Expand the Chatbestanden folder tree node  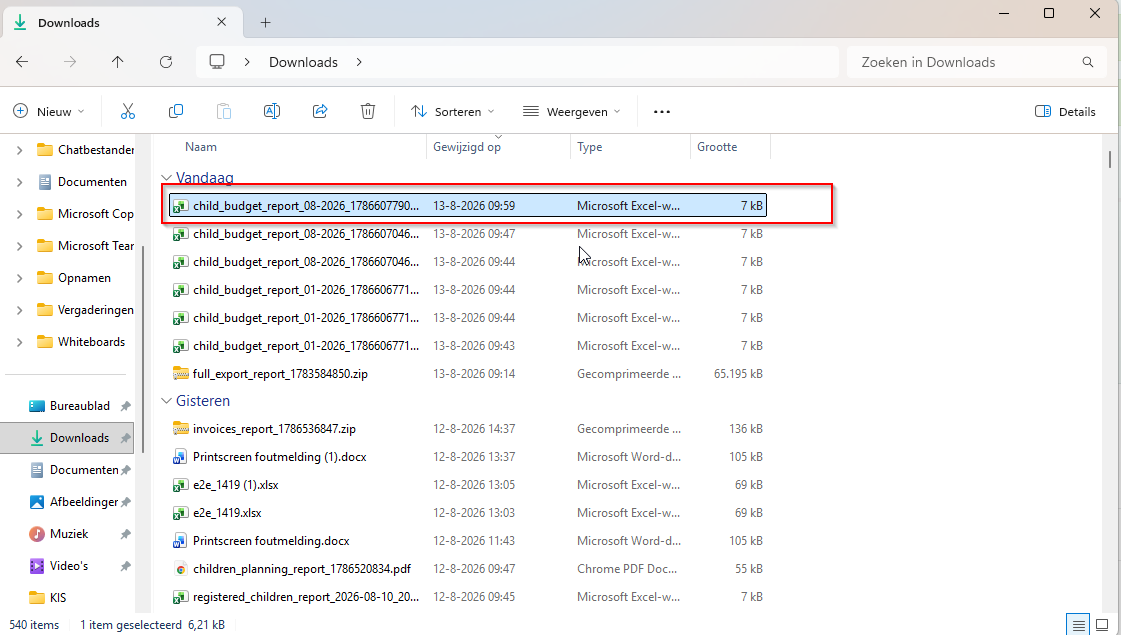point(19,150)
